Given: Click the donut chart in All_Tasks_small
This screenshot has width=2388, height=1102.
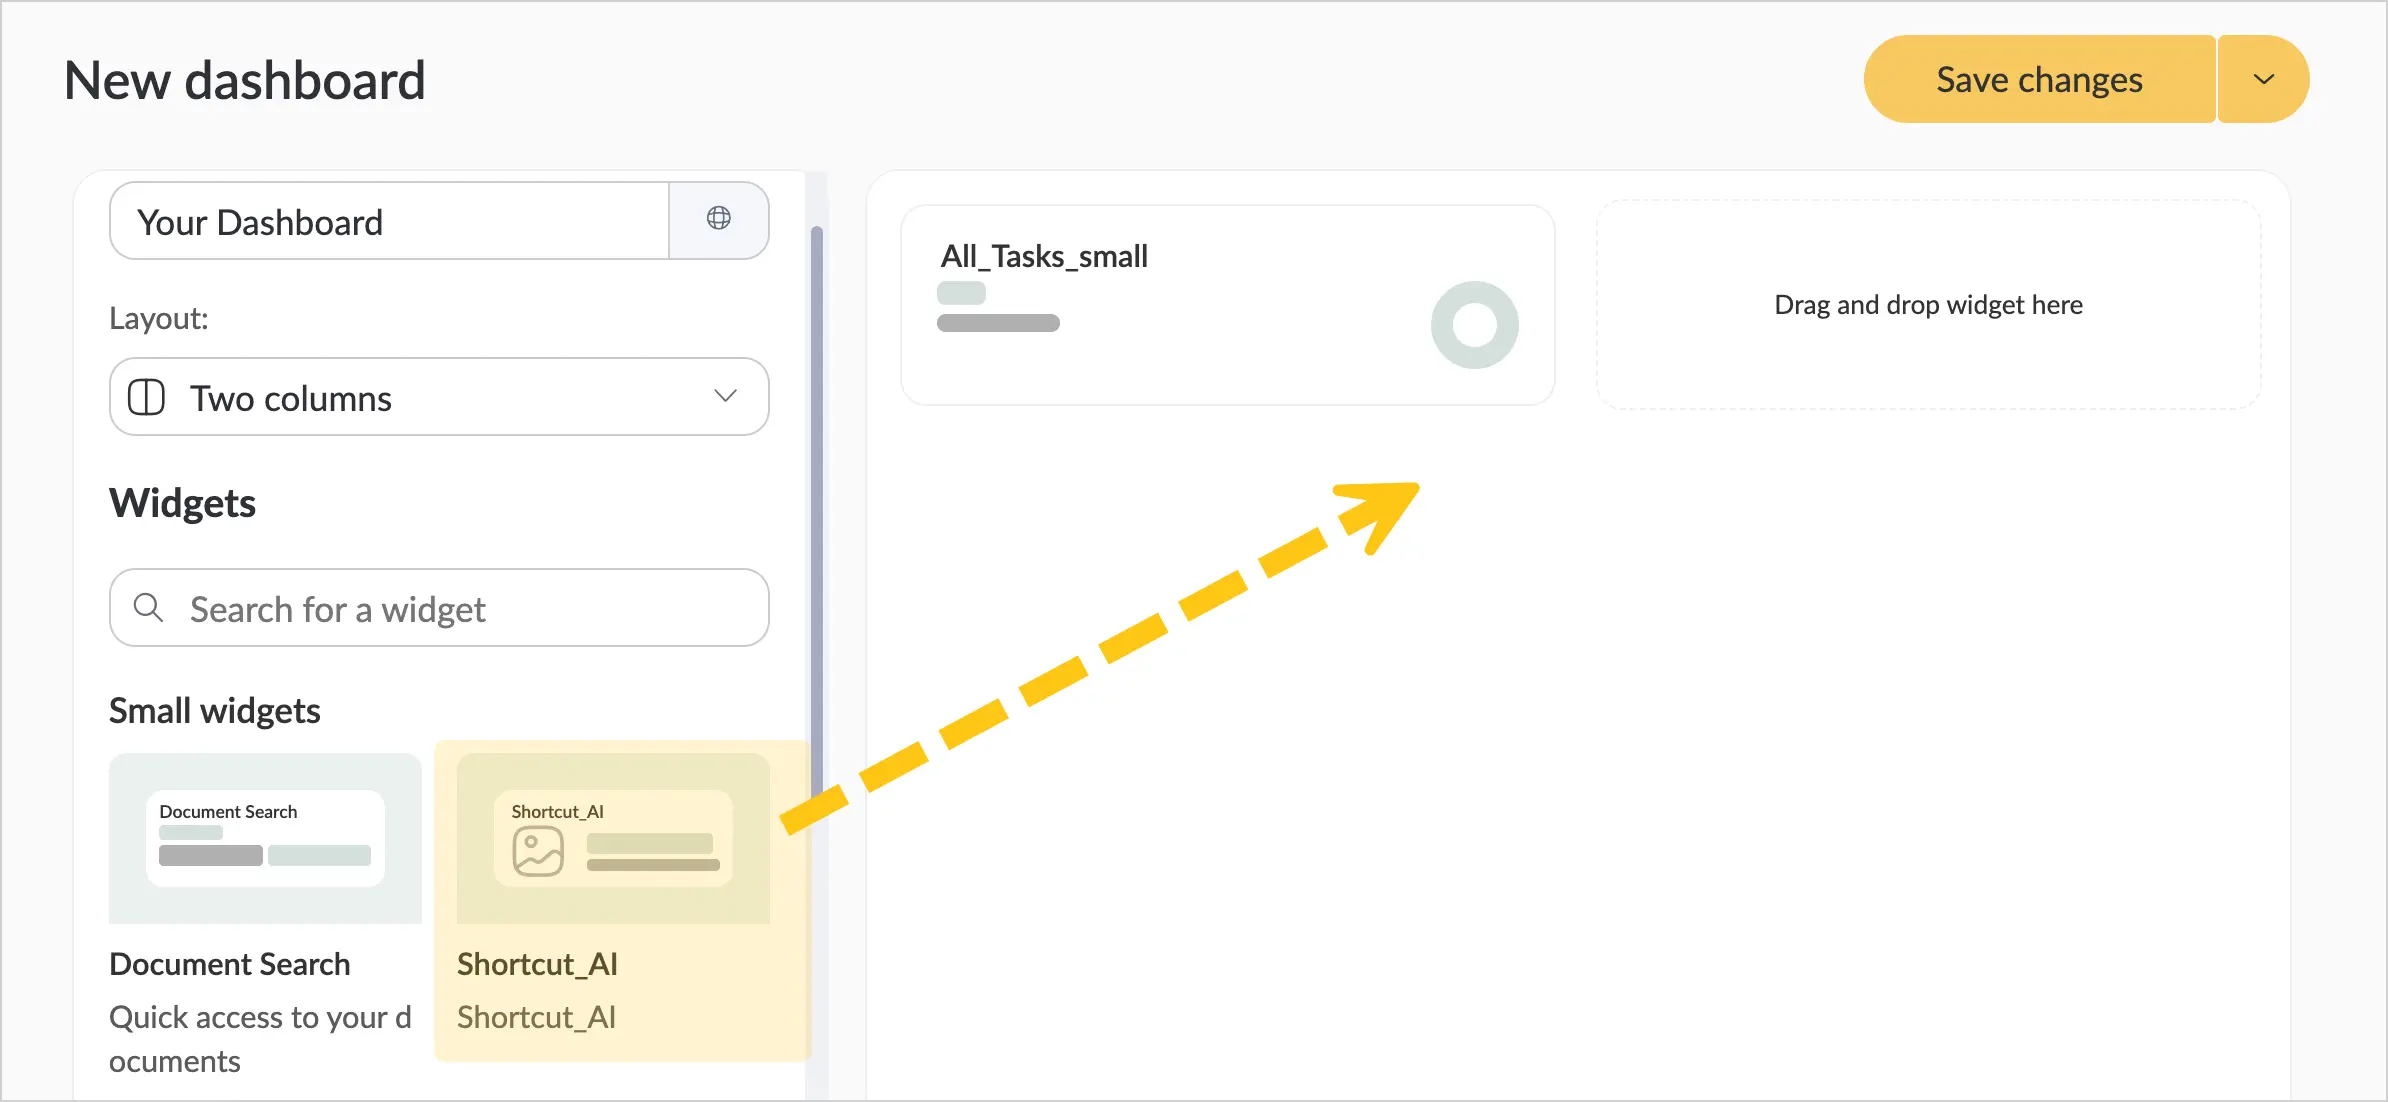Looking at the screenshot, I should 1474,325.
